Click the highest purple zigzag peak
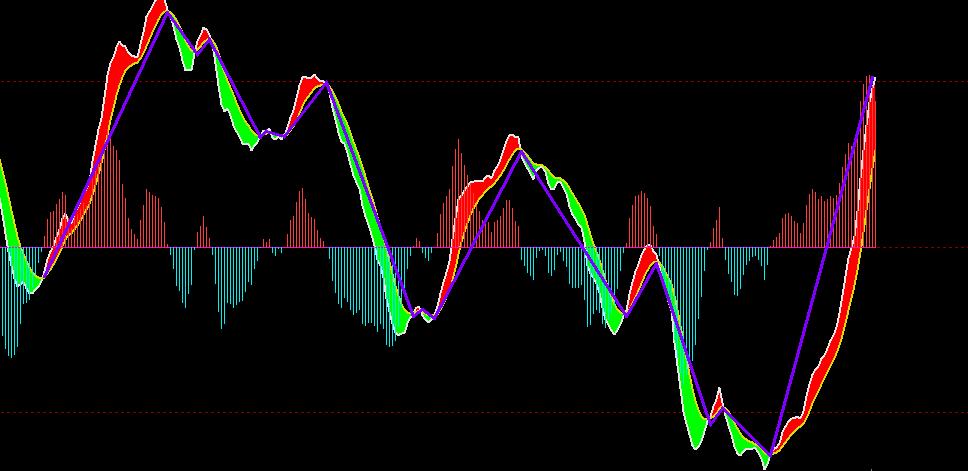Image resolution: width=968 pixels, height=471 pixels. tap(166, 11)
